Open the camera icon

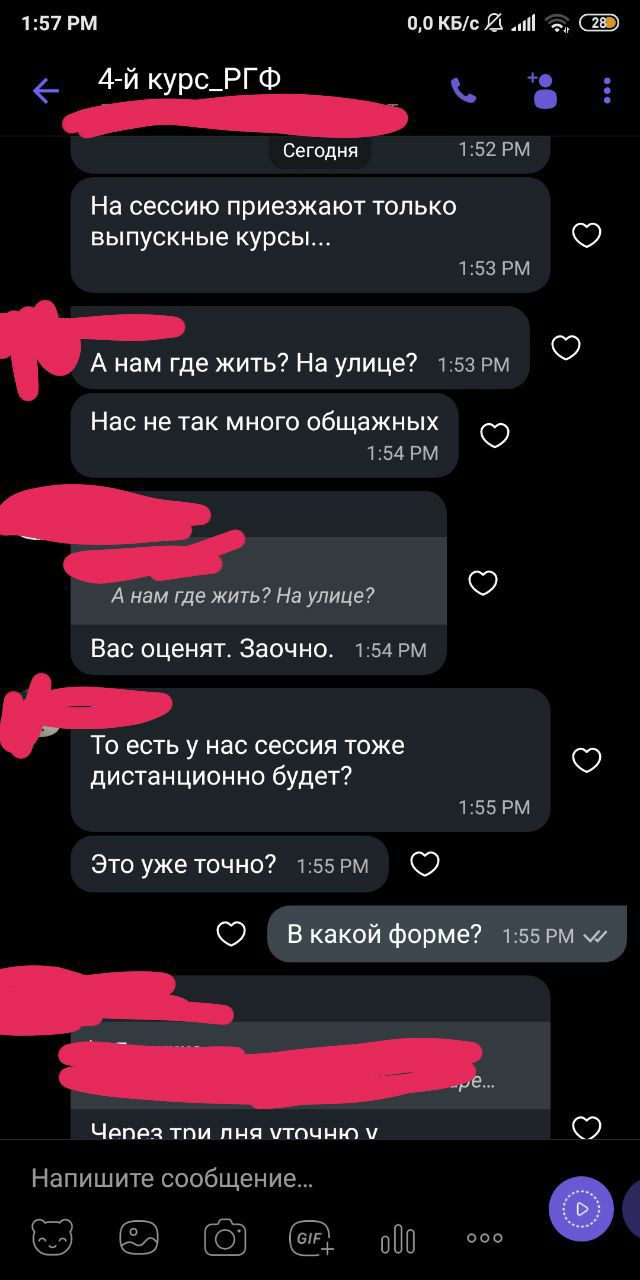coord(225,1238)
